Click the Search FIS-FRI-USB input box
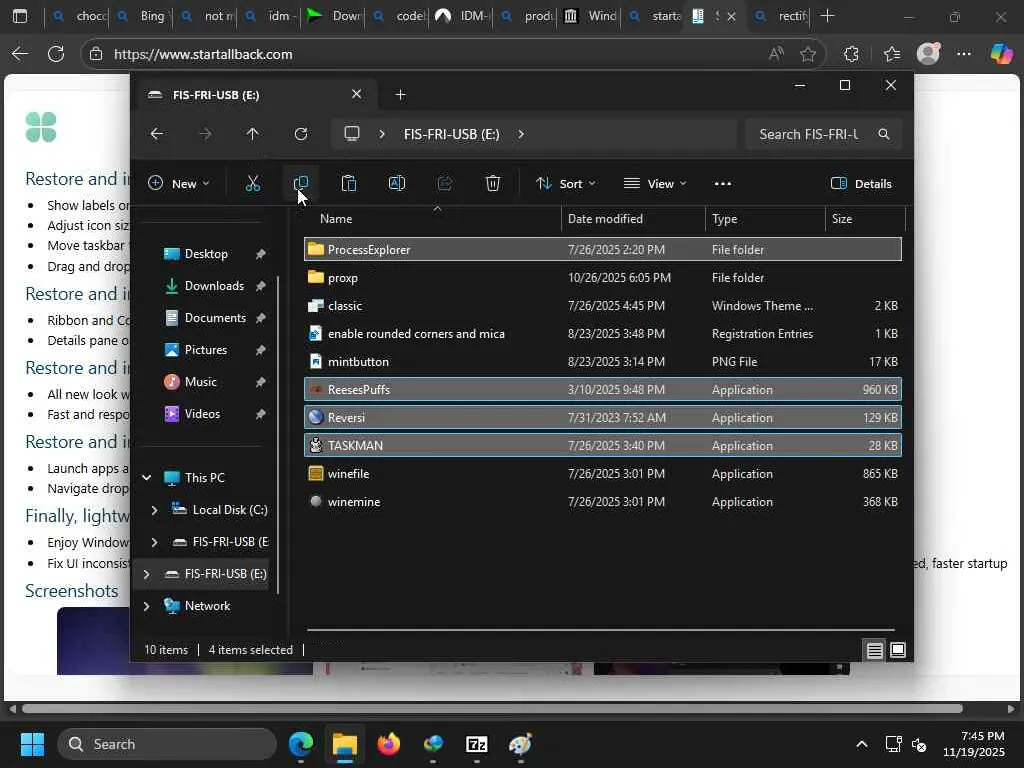 coord(808,134)
